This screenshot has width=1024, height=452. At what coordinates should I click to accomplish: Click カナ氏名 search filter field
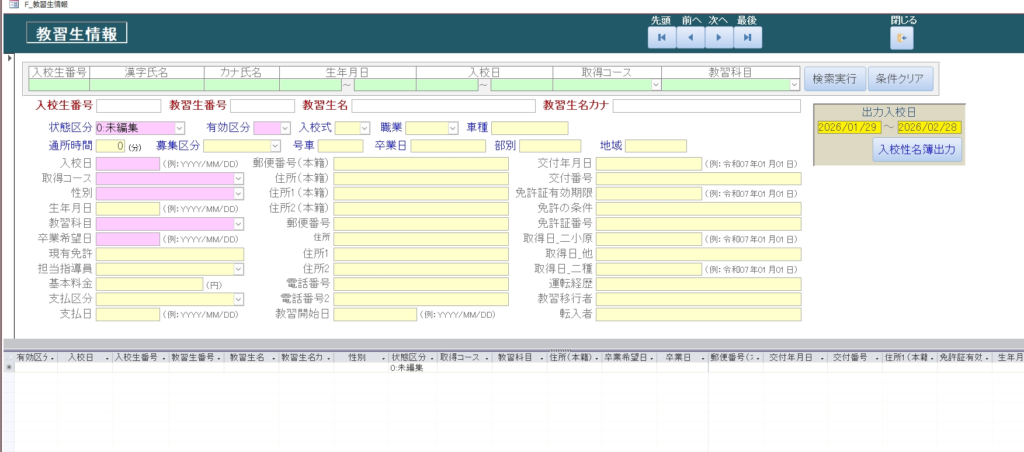tap(242, 85)
